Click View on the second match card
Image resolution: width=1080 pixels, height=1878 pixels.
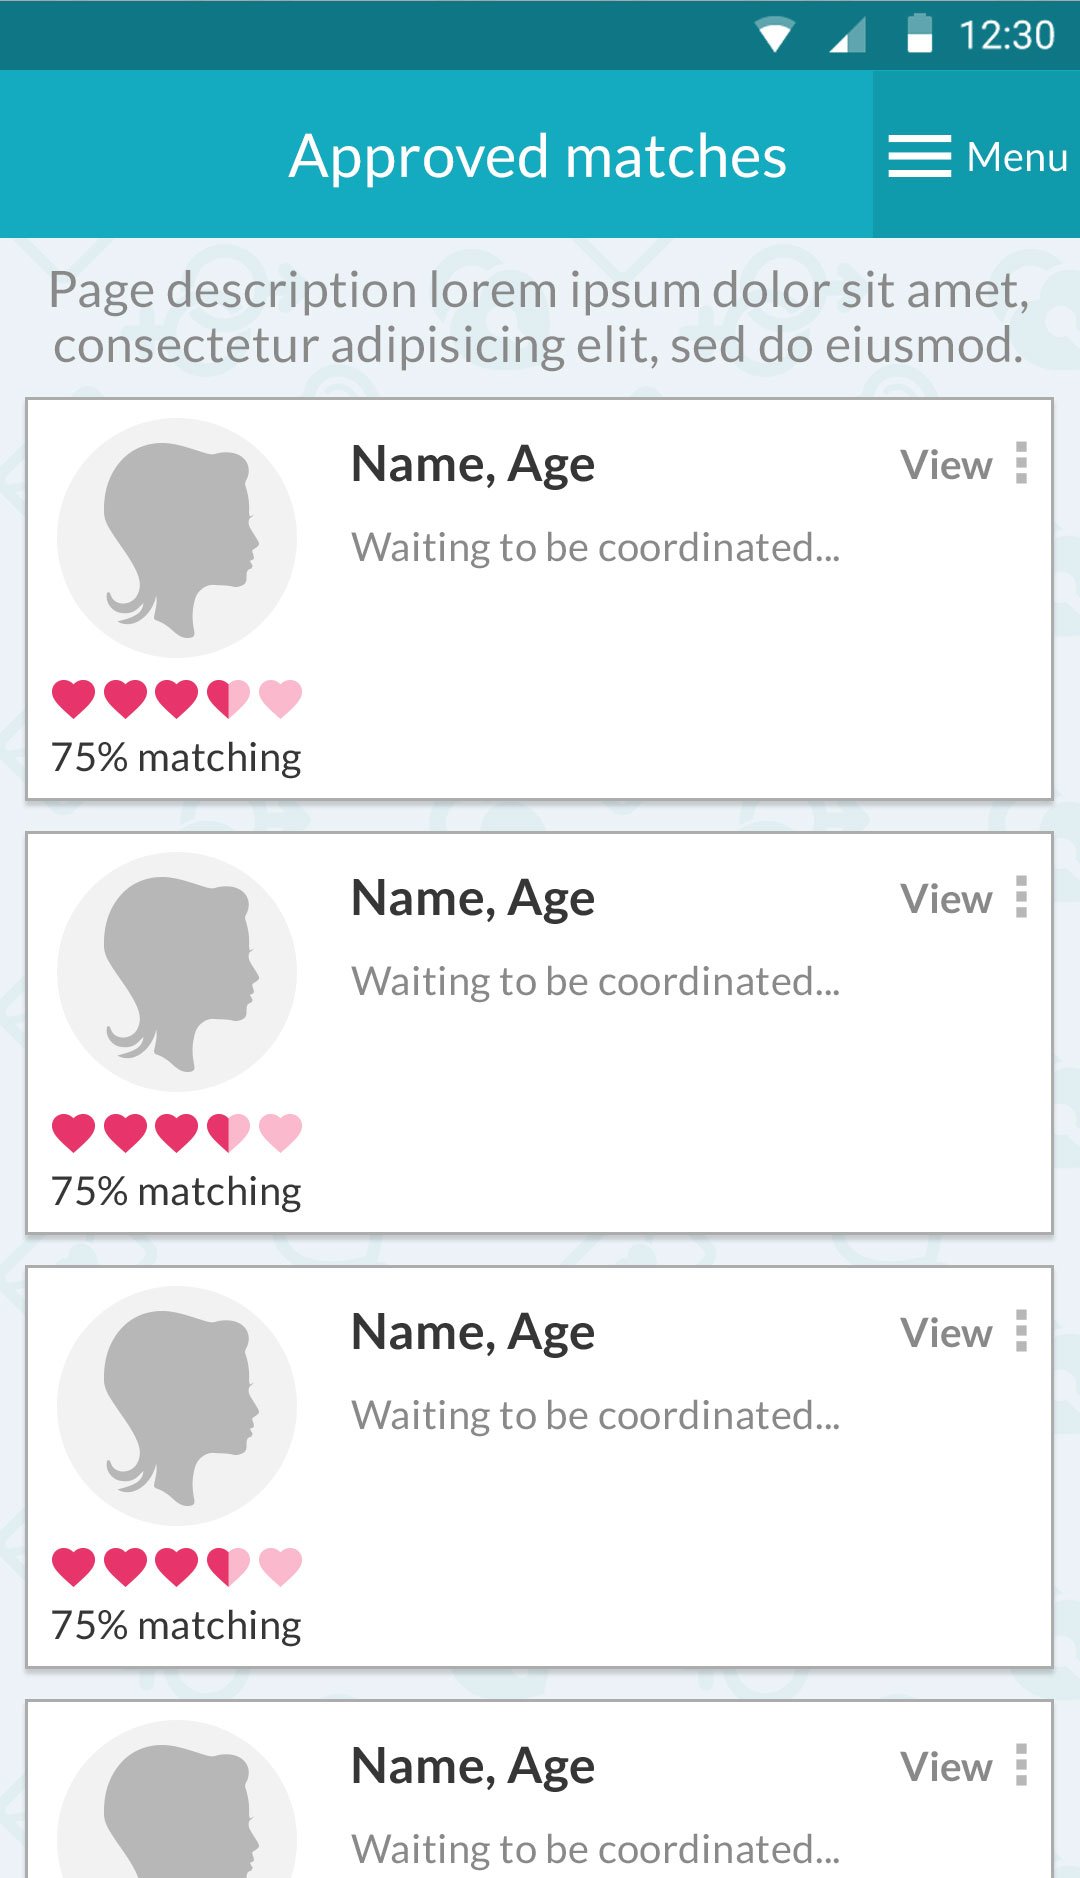tap(946, 899)
